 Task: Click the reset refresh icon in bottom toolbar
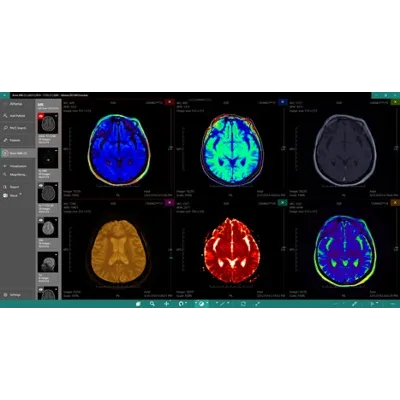[x=243, y=304]
